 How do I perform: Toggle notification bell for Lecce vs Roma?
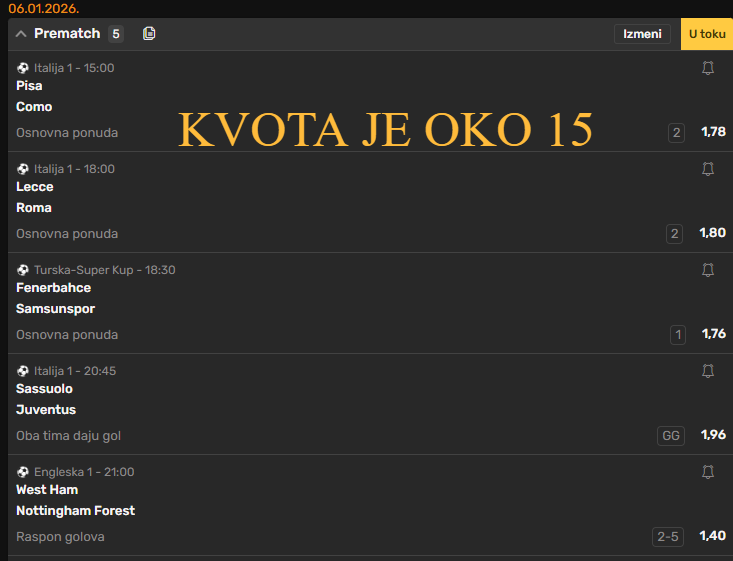[x=708, y=169]
